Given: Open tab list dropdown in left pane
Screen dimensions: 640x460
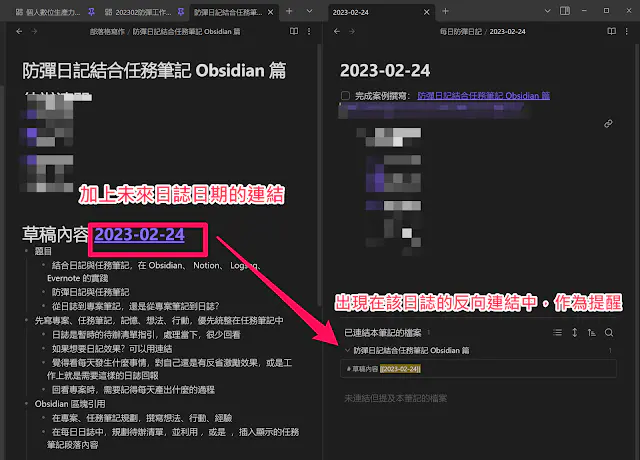Looking at the screenshot, I should [x=308, y=11].
